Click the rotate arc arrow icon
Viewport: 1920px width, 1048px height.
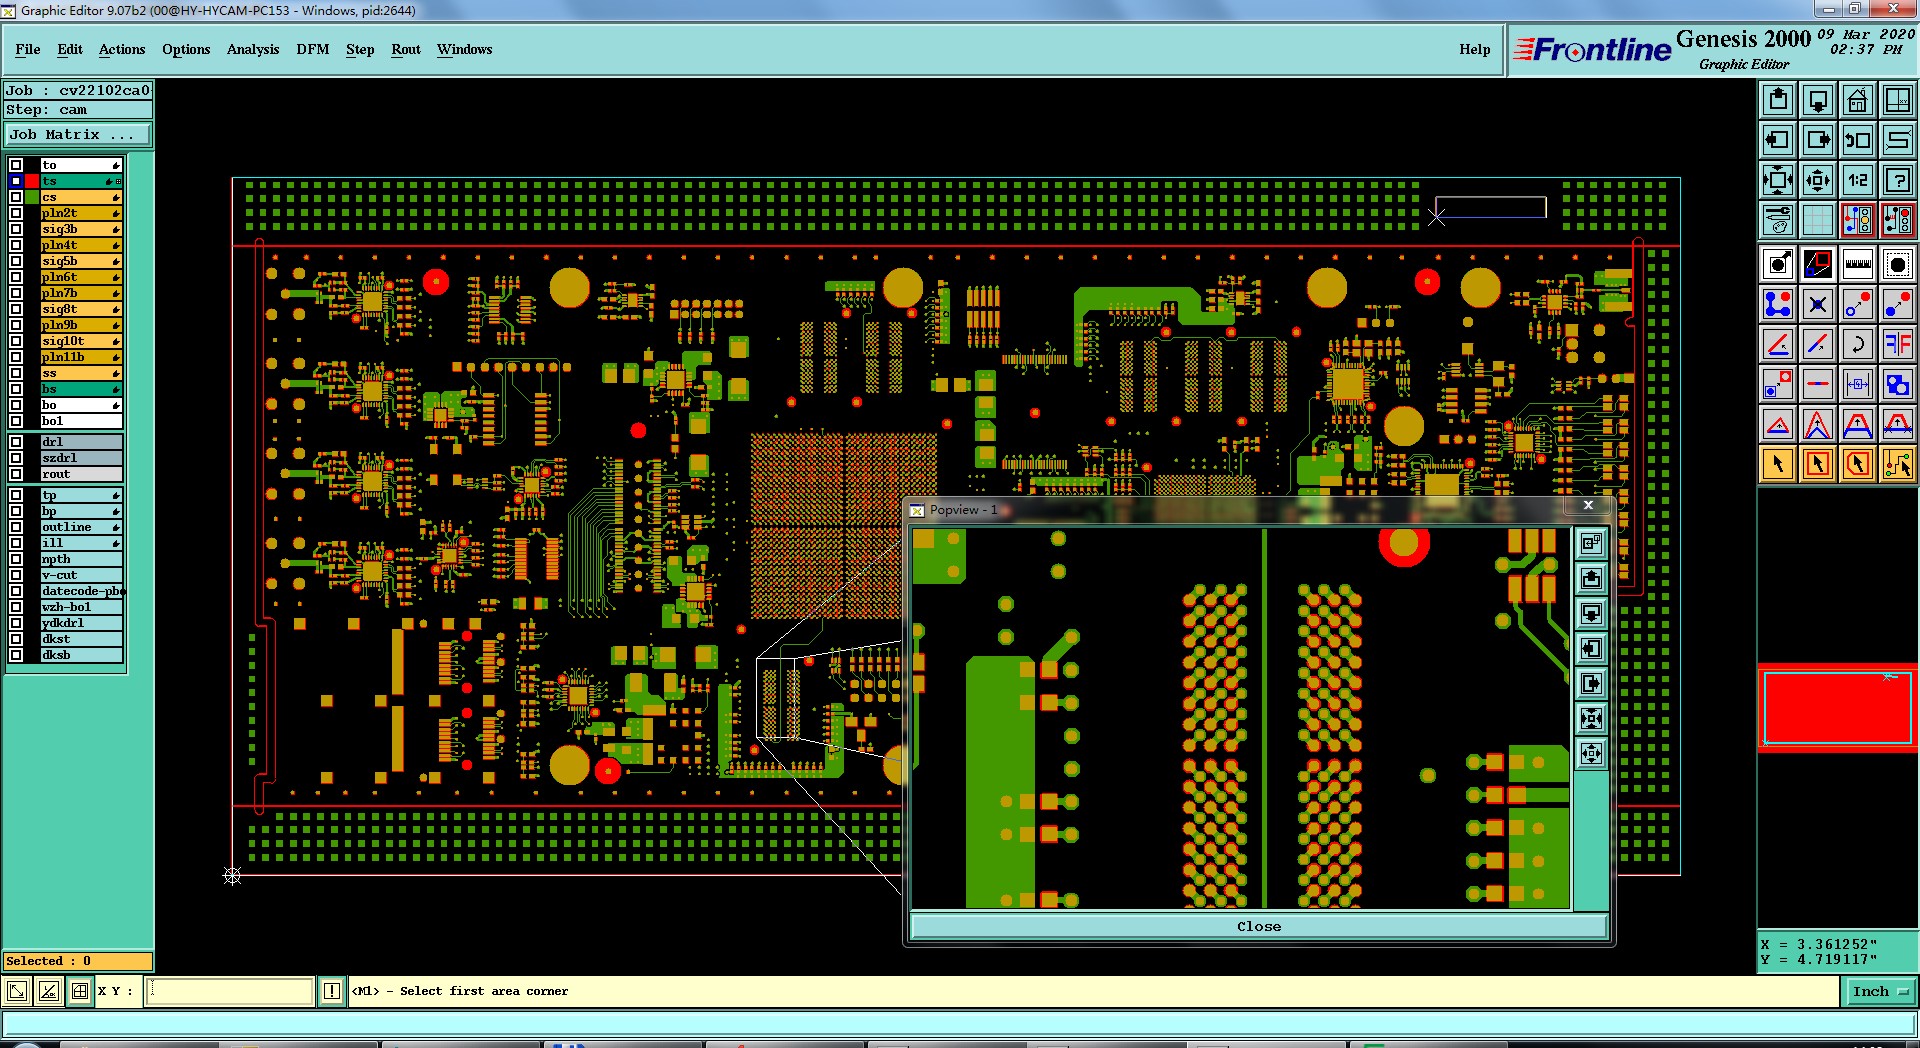1858,344
